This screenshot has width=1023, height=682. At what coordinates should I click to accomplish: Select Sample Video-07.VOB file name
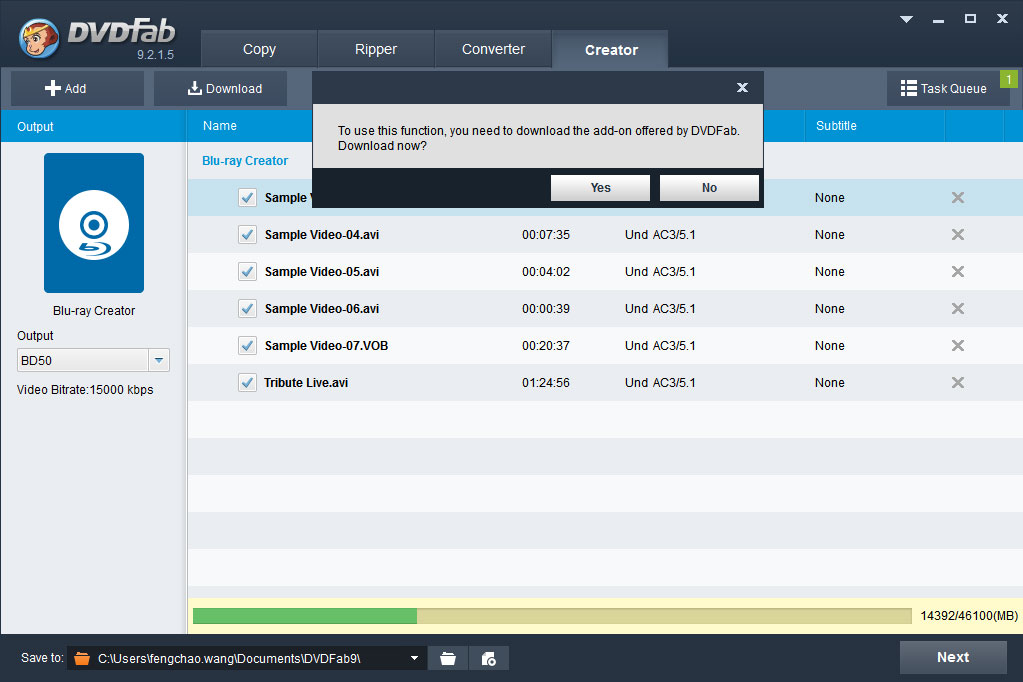(326, 346)
